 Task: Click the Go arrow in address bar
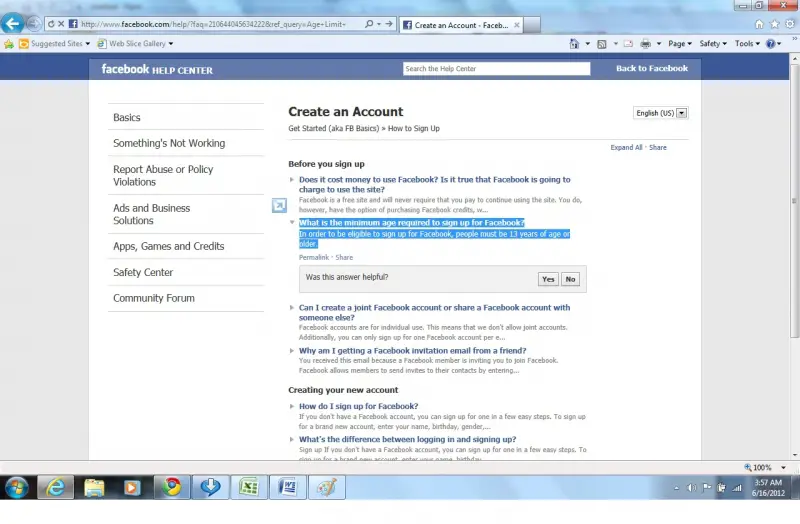coord(389,24)
